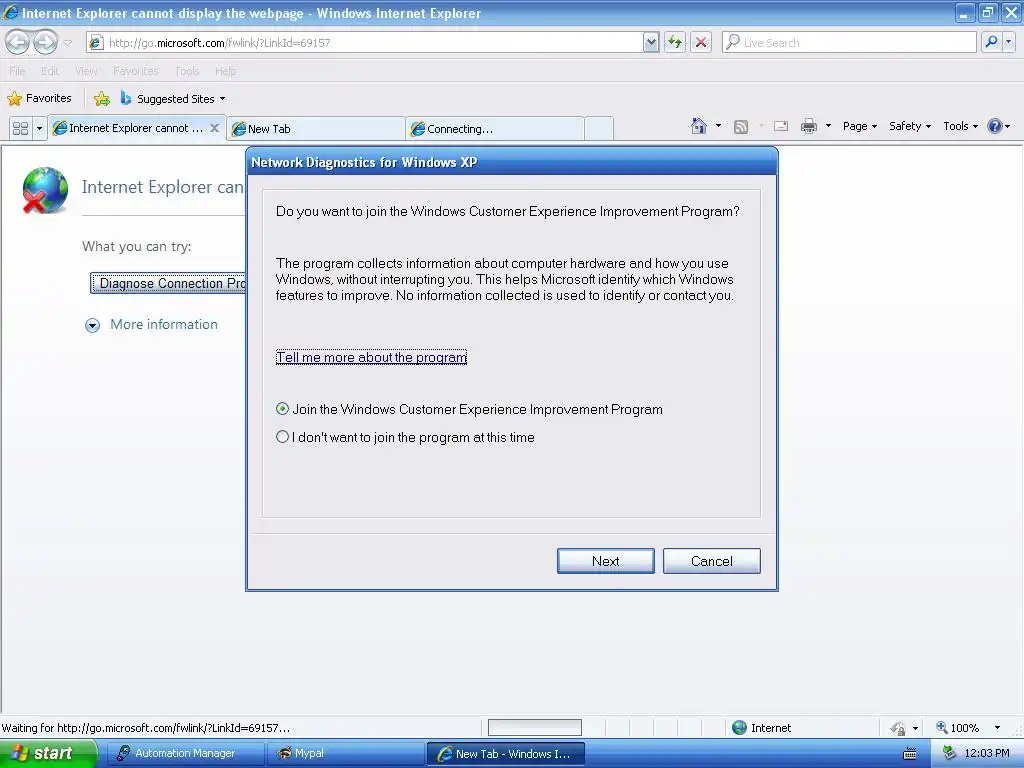Click the globe error page icon
This screenshot has width=1024, height=768.
pyautogui.click(x=45, y=190)
